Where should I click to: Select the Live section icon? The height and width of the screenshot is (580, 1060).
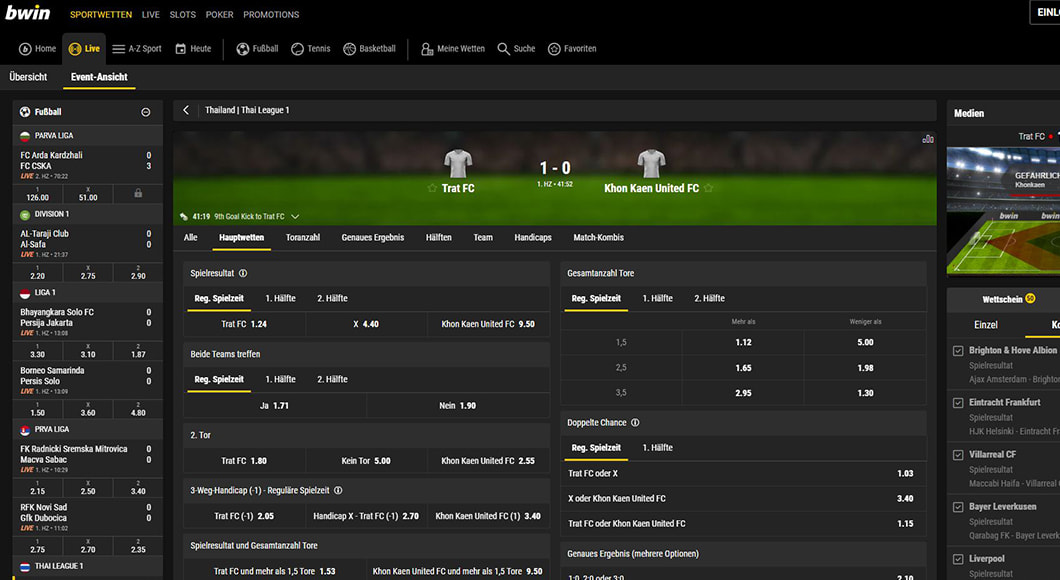(x=75, y=49)
